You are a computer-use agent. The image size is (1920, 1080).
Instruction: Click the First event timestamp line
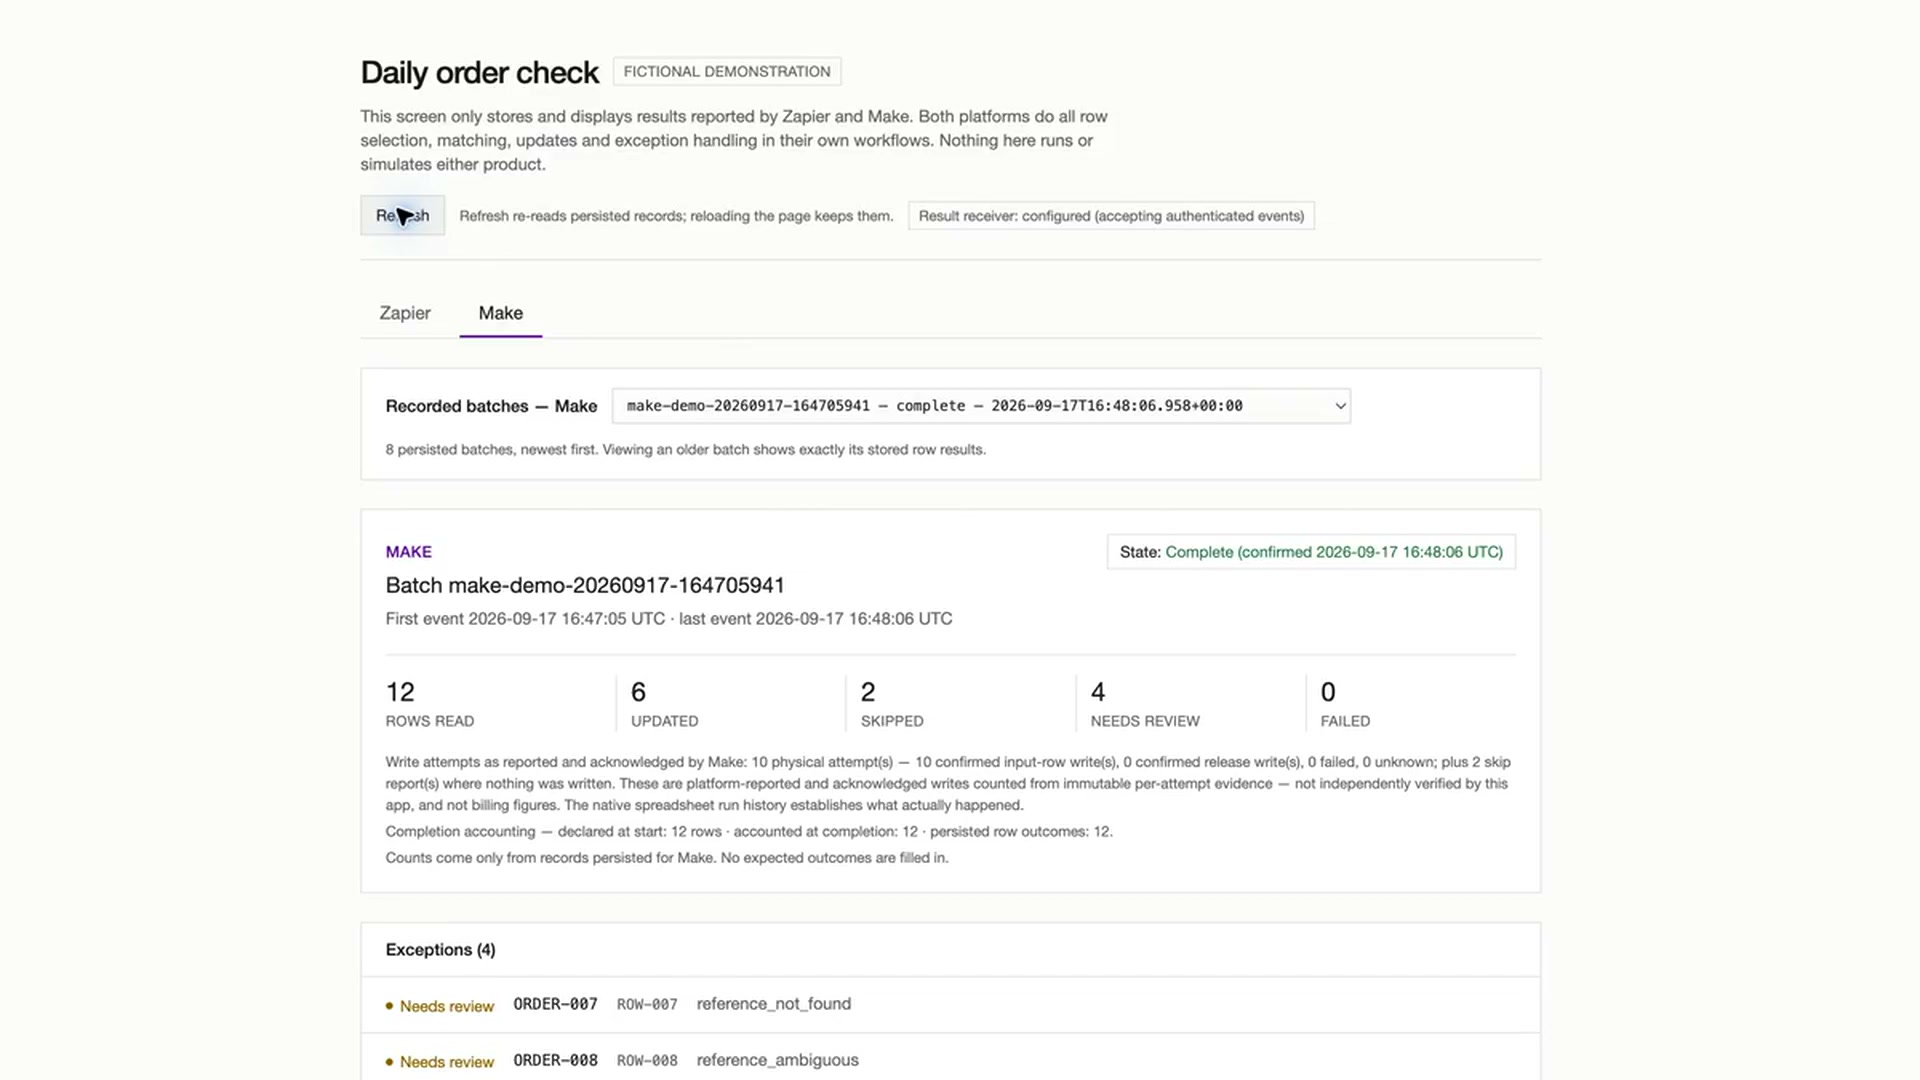point(669,619)
